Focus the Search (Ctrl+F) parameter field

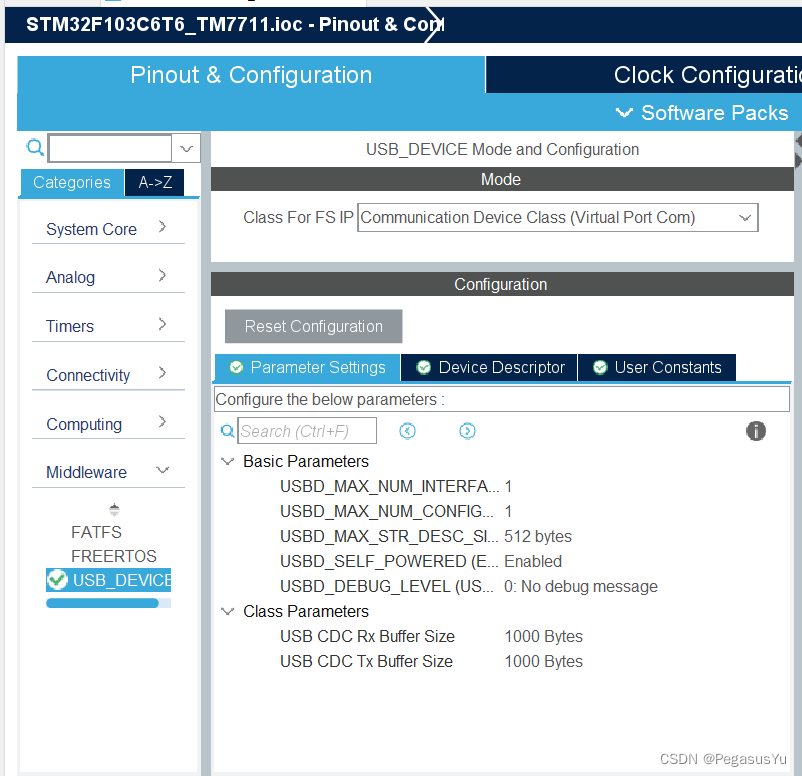(x=307, y=431)
